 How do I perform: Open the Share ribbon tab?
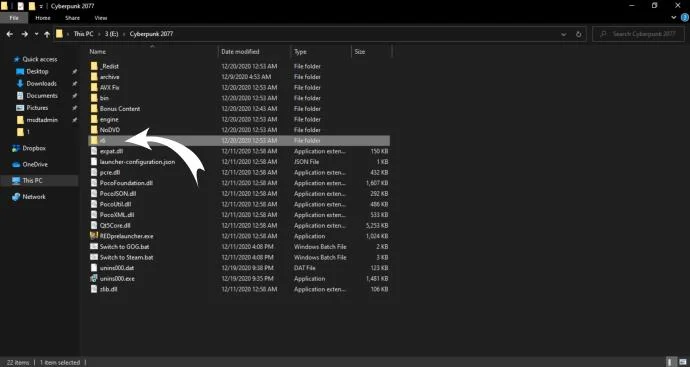[x=72, y=18]
